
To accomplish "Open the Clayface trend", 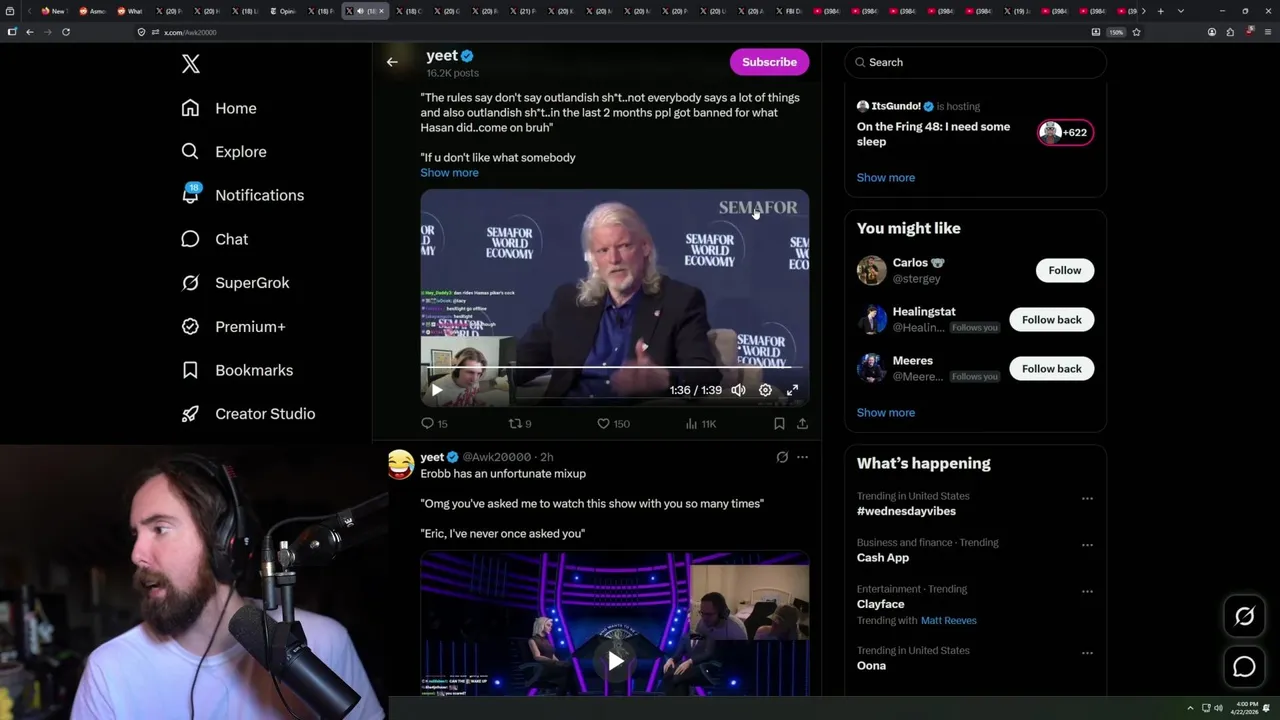I will coord(880,604).
